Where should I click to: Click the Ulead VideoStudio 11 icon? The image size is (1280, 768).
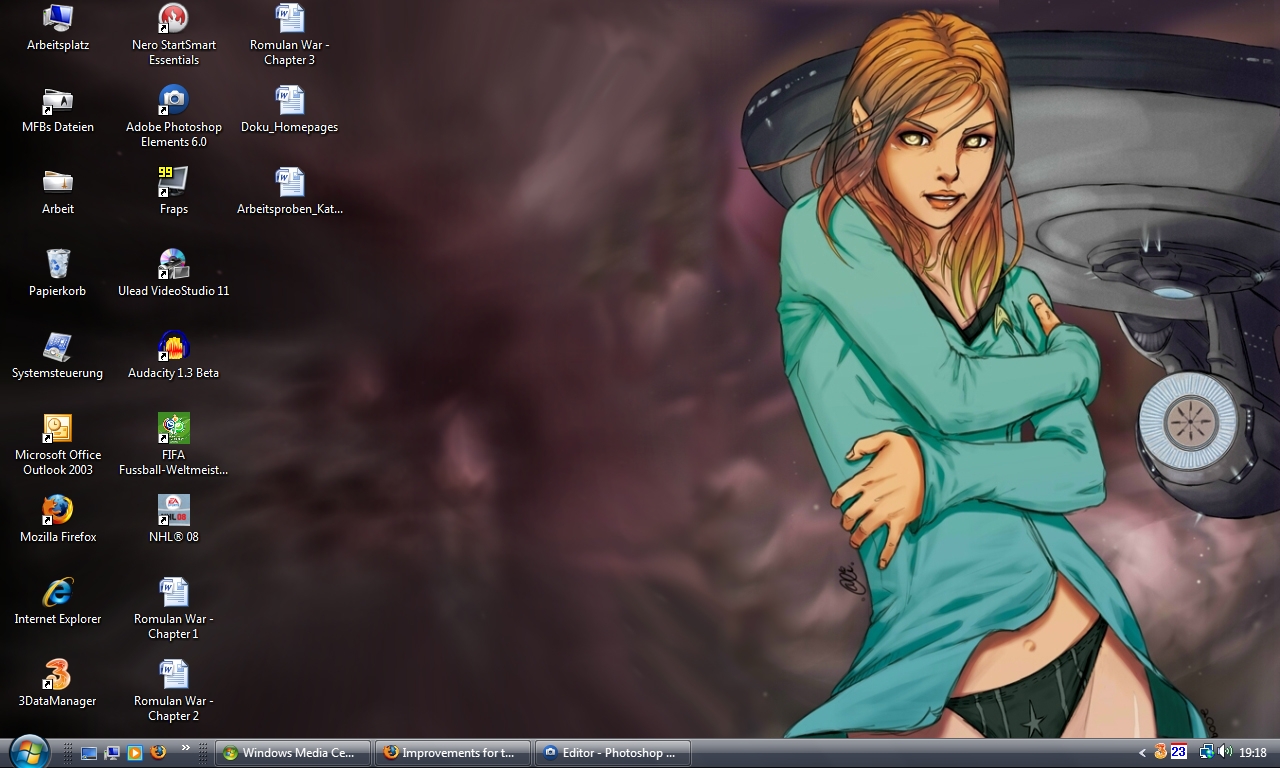point(174,265)
